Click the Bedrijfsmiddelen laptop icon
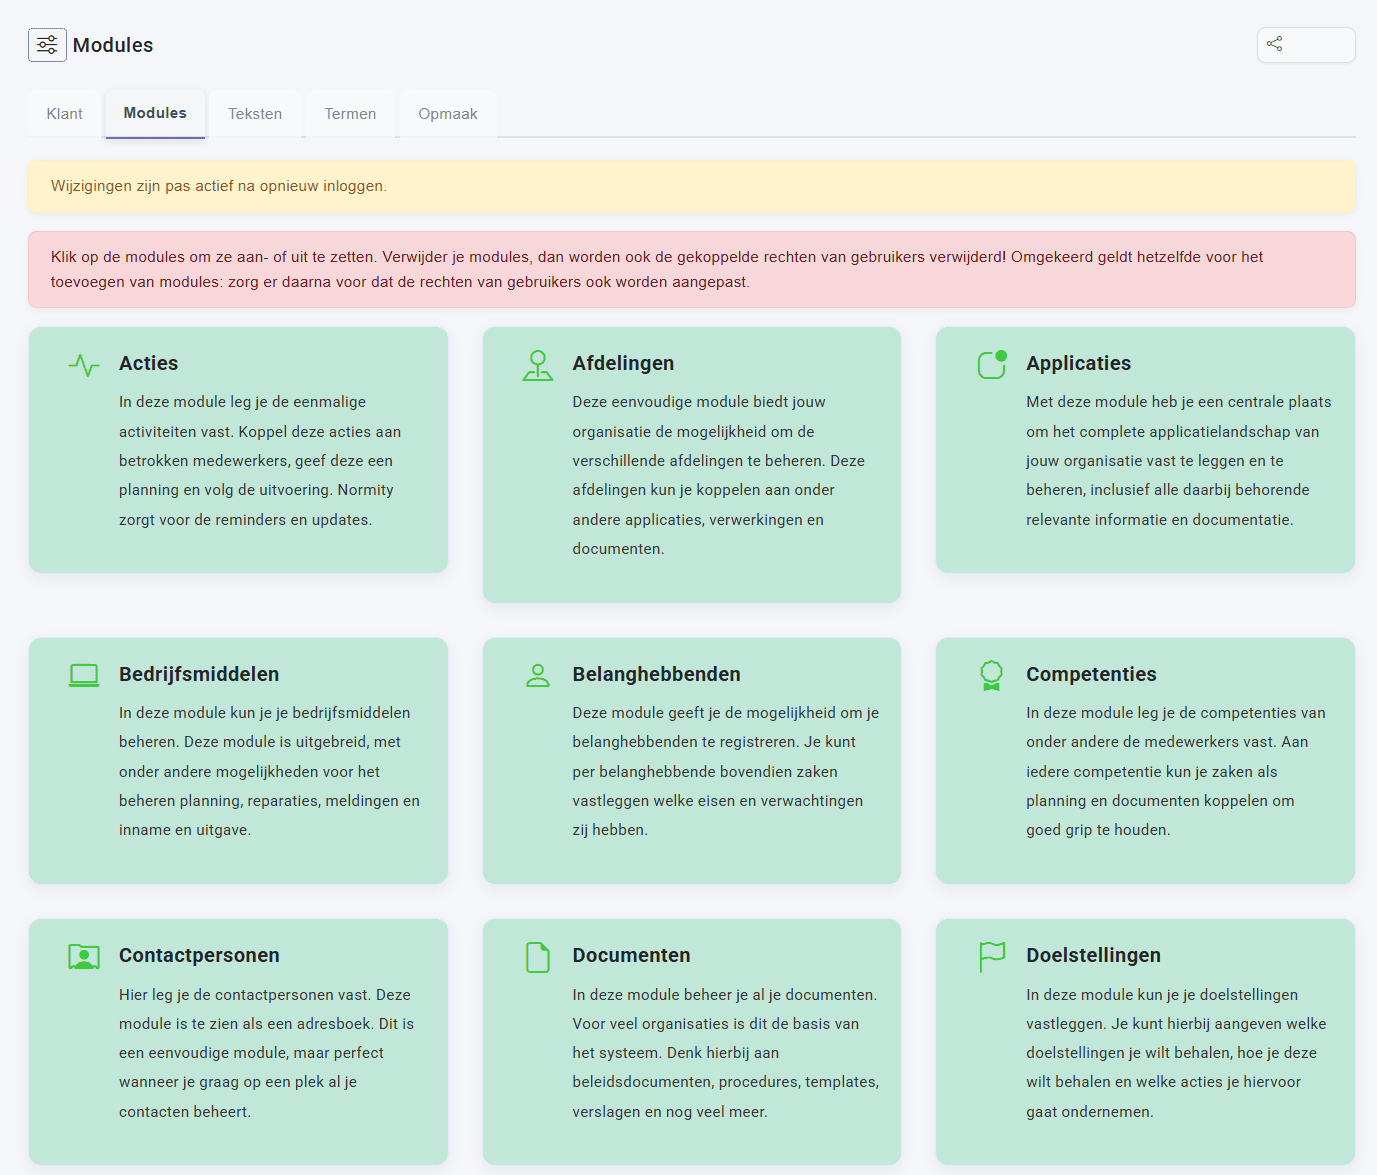This screenshot has width=1377, height=1175. 84,676
